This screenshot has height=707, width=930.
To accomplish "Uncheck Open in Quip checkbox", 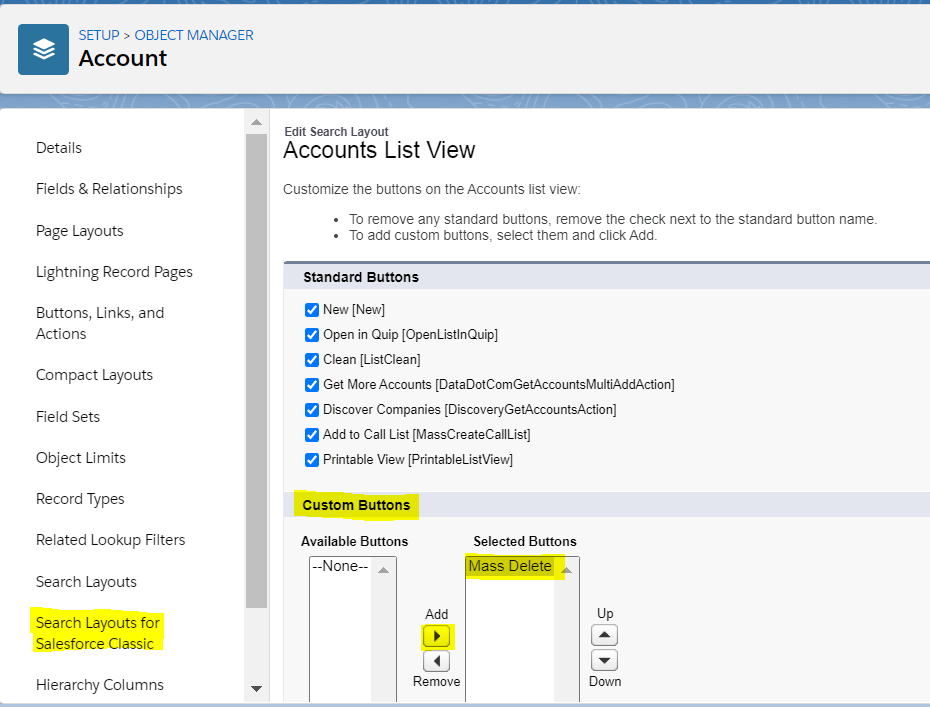I will click(312, 335).
